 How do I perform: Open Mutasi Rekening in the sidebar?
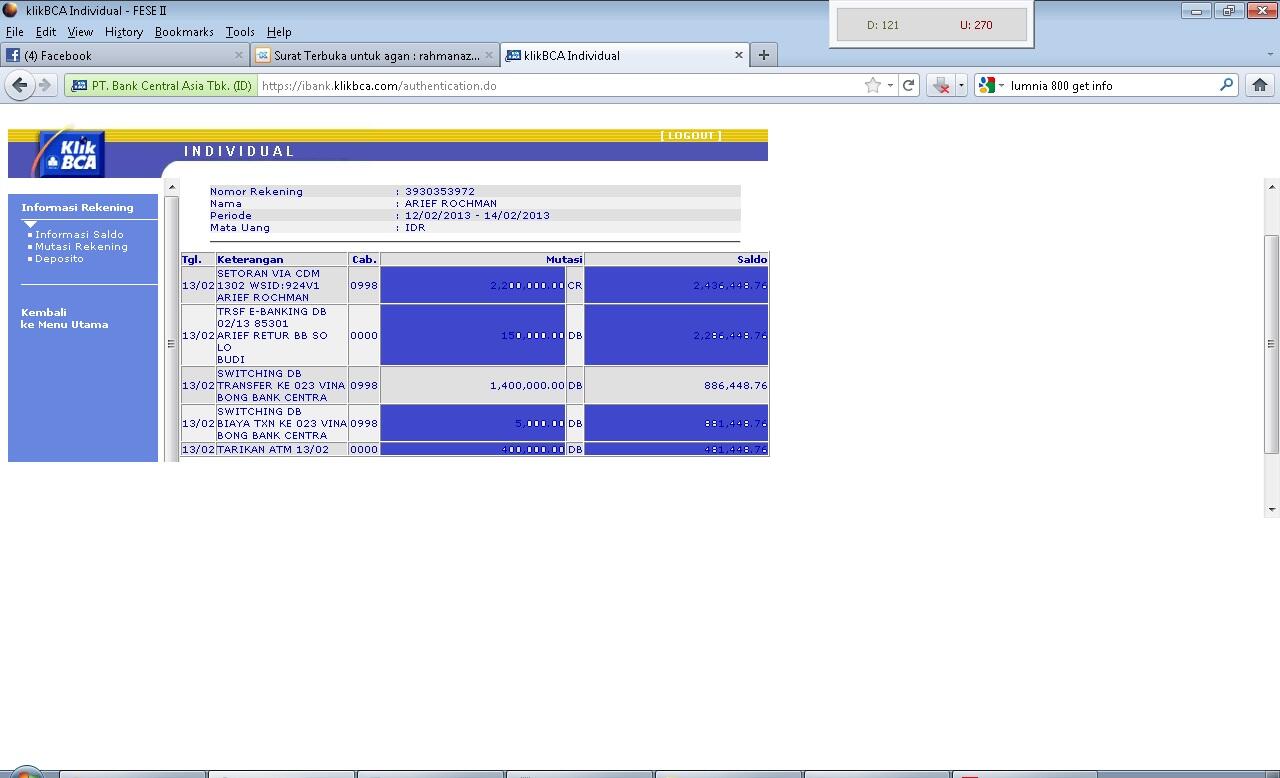pyautogui.click(x=82, y=247)
